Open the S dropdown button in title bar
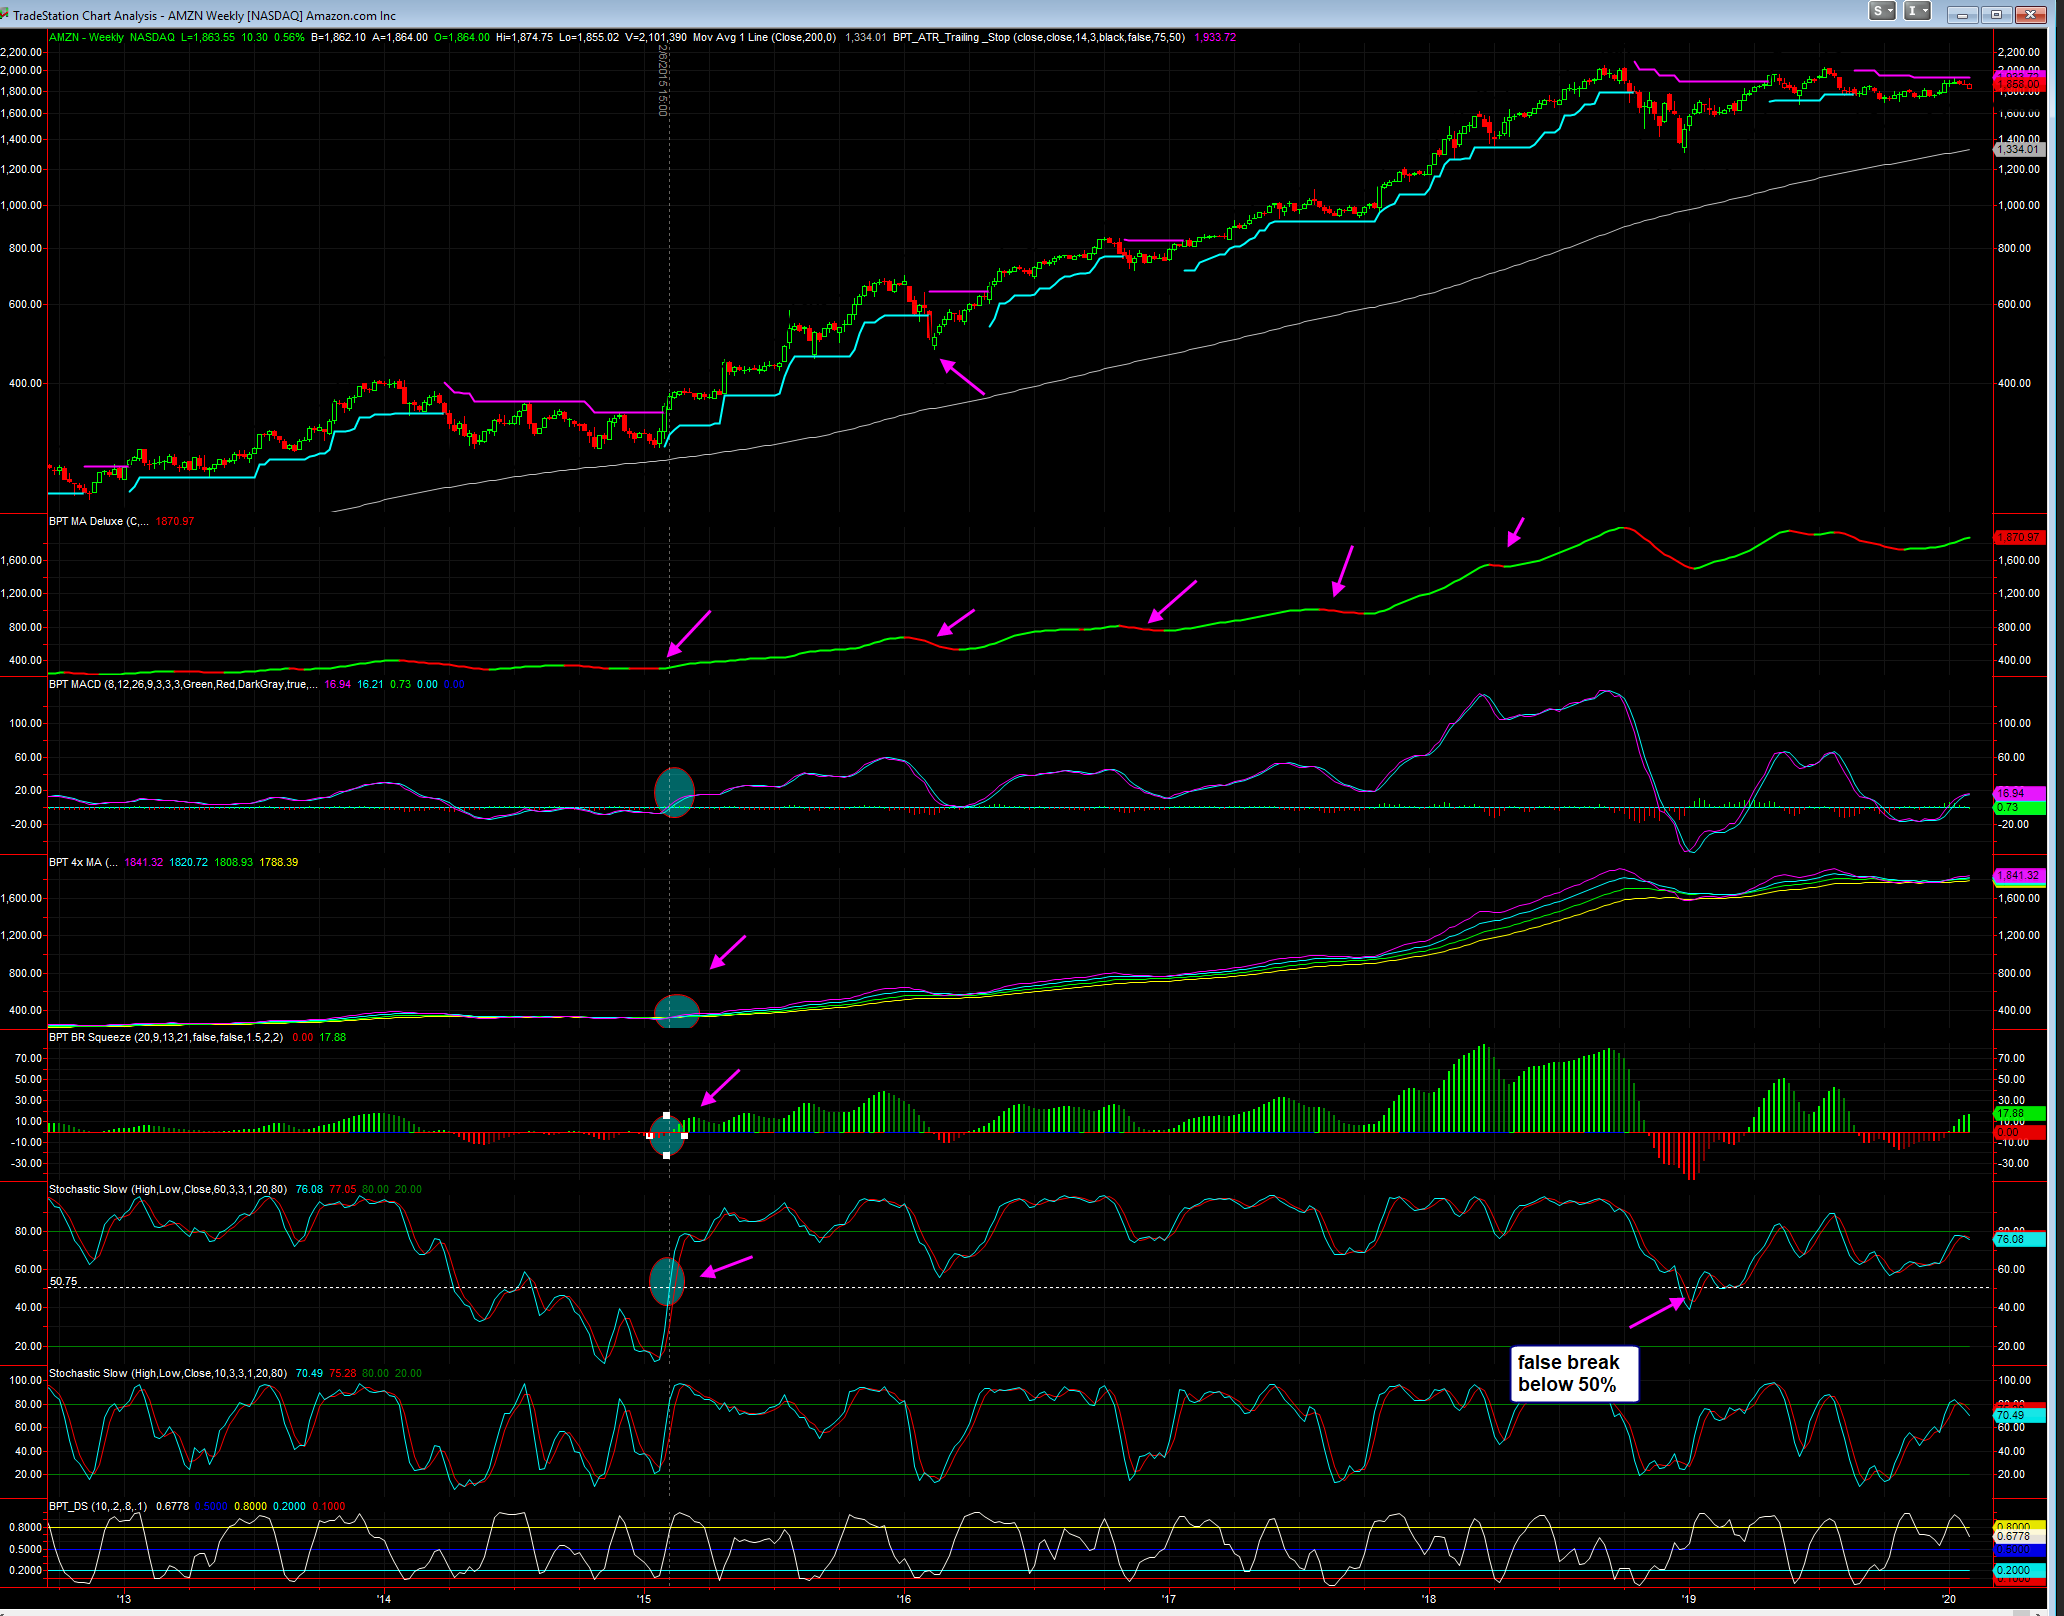2064x1616 pixels. pyautogui.click(x=1883, y=11)
